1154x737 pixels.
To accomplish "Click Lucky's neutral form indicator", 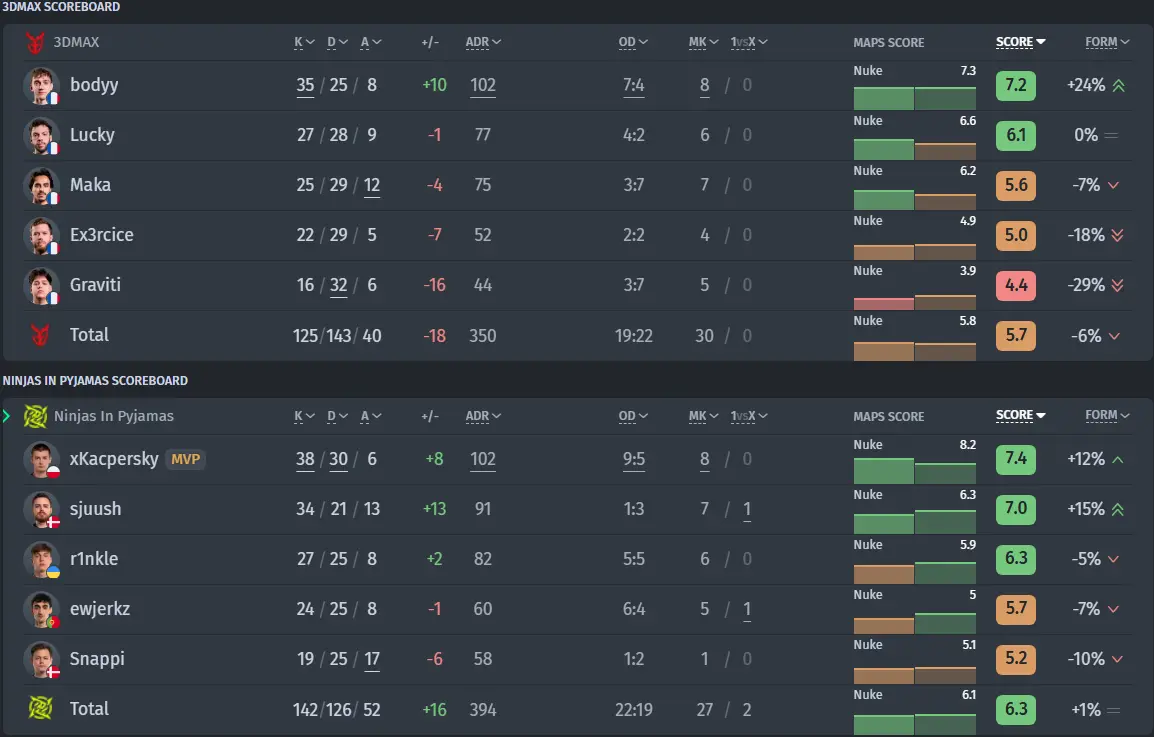I will point(1111,135).
